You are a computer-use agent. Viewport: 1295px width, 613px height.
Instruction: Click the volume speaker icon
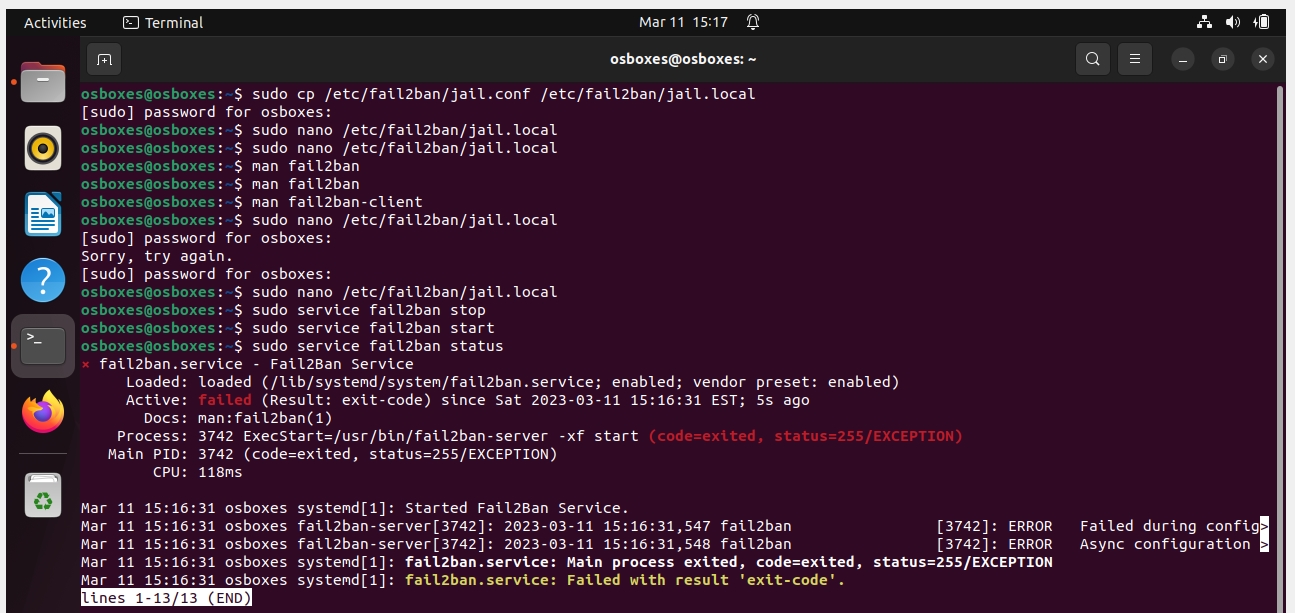click(1233, 22)
